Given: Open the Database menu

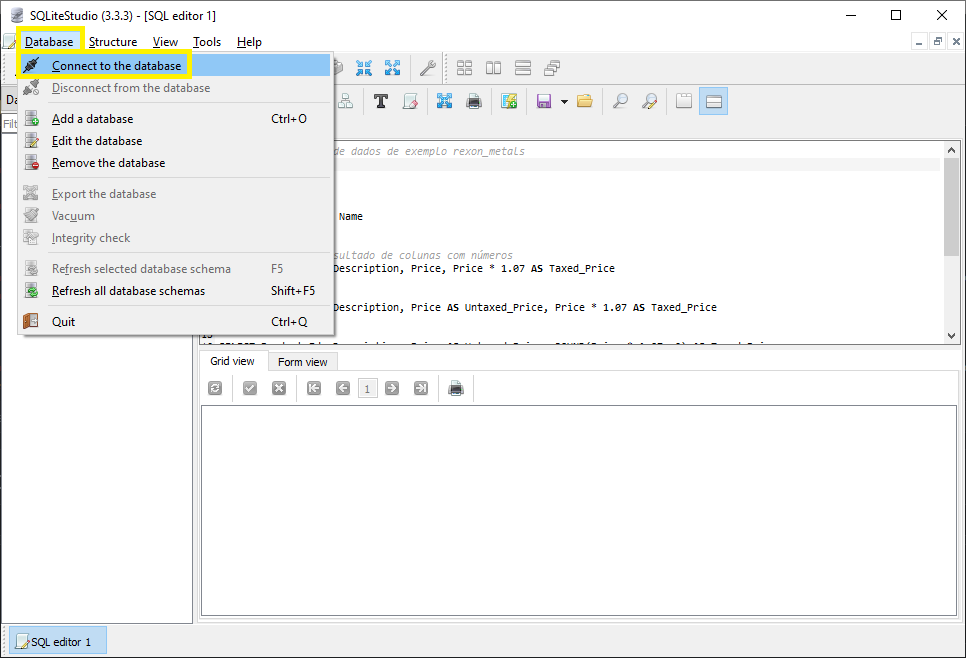Looking at the screenshot, I should (x=49, y=42).
